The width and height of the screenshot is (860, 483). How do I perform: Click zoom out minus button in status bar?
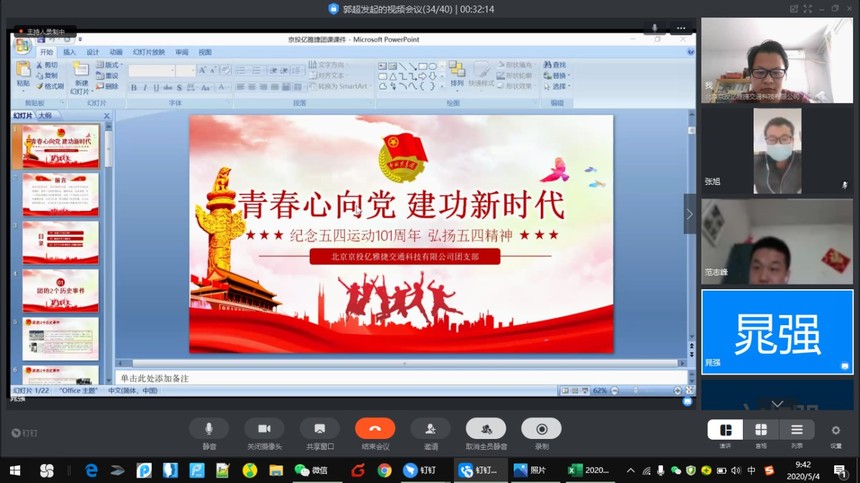click(614, 391)
